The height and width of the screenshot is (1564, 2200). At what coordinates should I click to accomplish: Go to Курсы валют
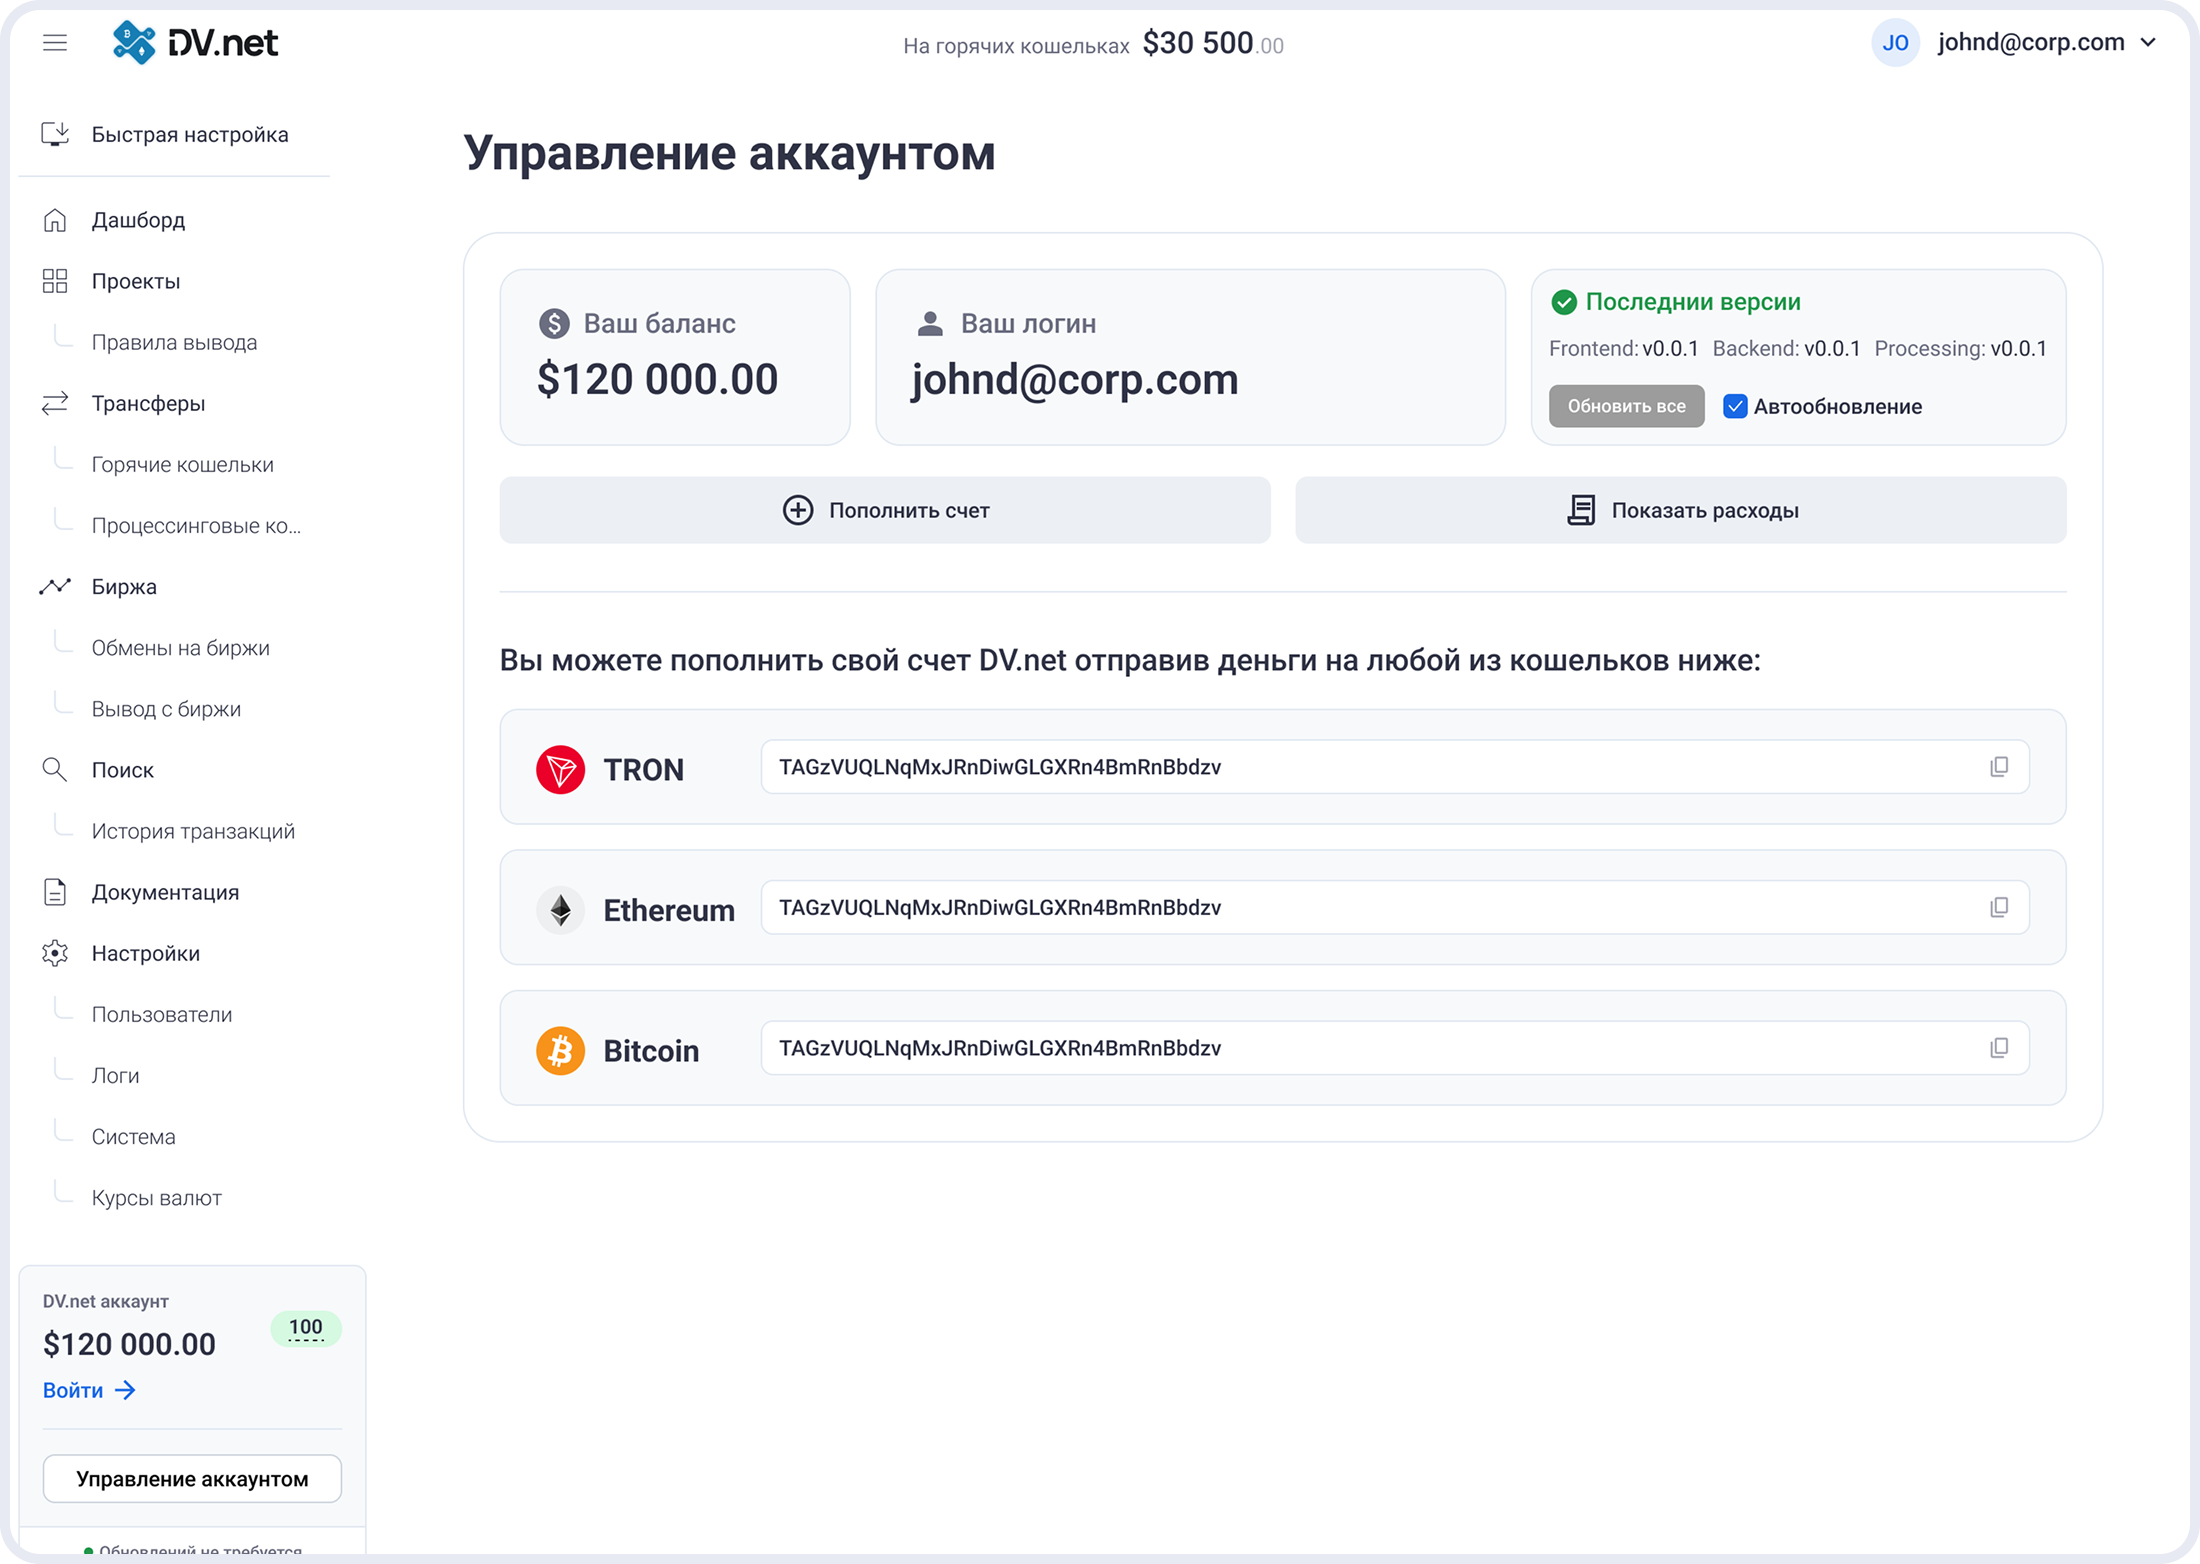click(156, 1197)
